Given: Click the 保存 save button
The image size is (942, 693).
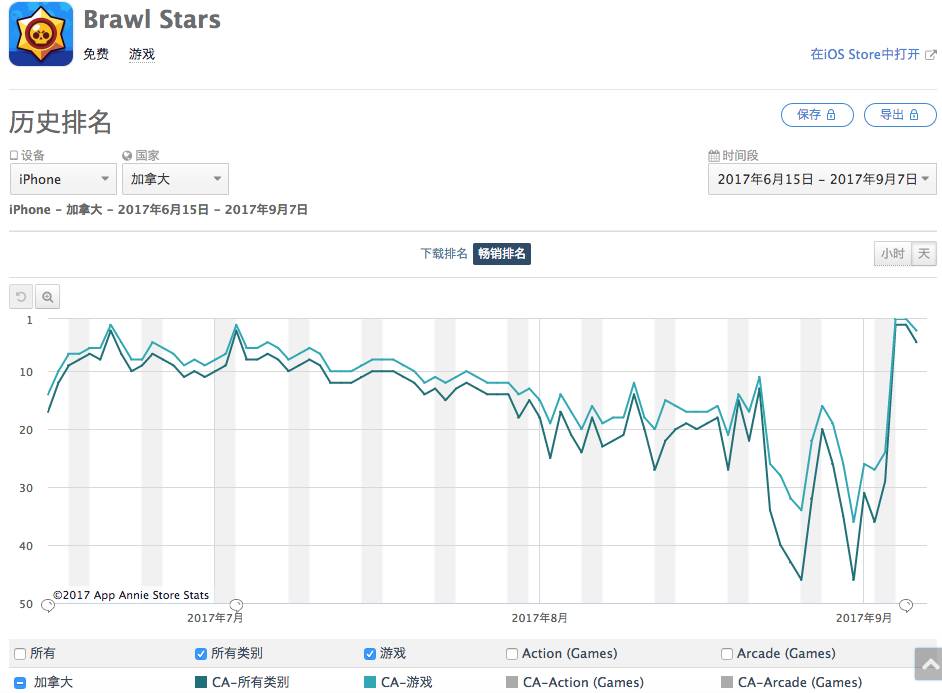Looking at the screenshot, I should (x=816, y=115).
